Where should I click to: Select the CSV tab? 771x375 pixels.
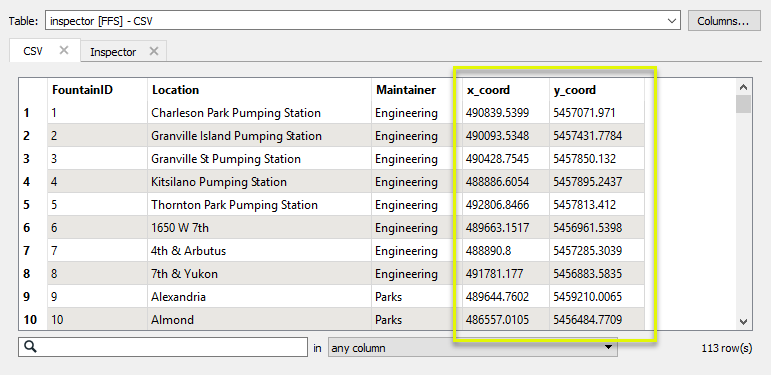[33, 51]
